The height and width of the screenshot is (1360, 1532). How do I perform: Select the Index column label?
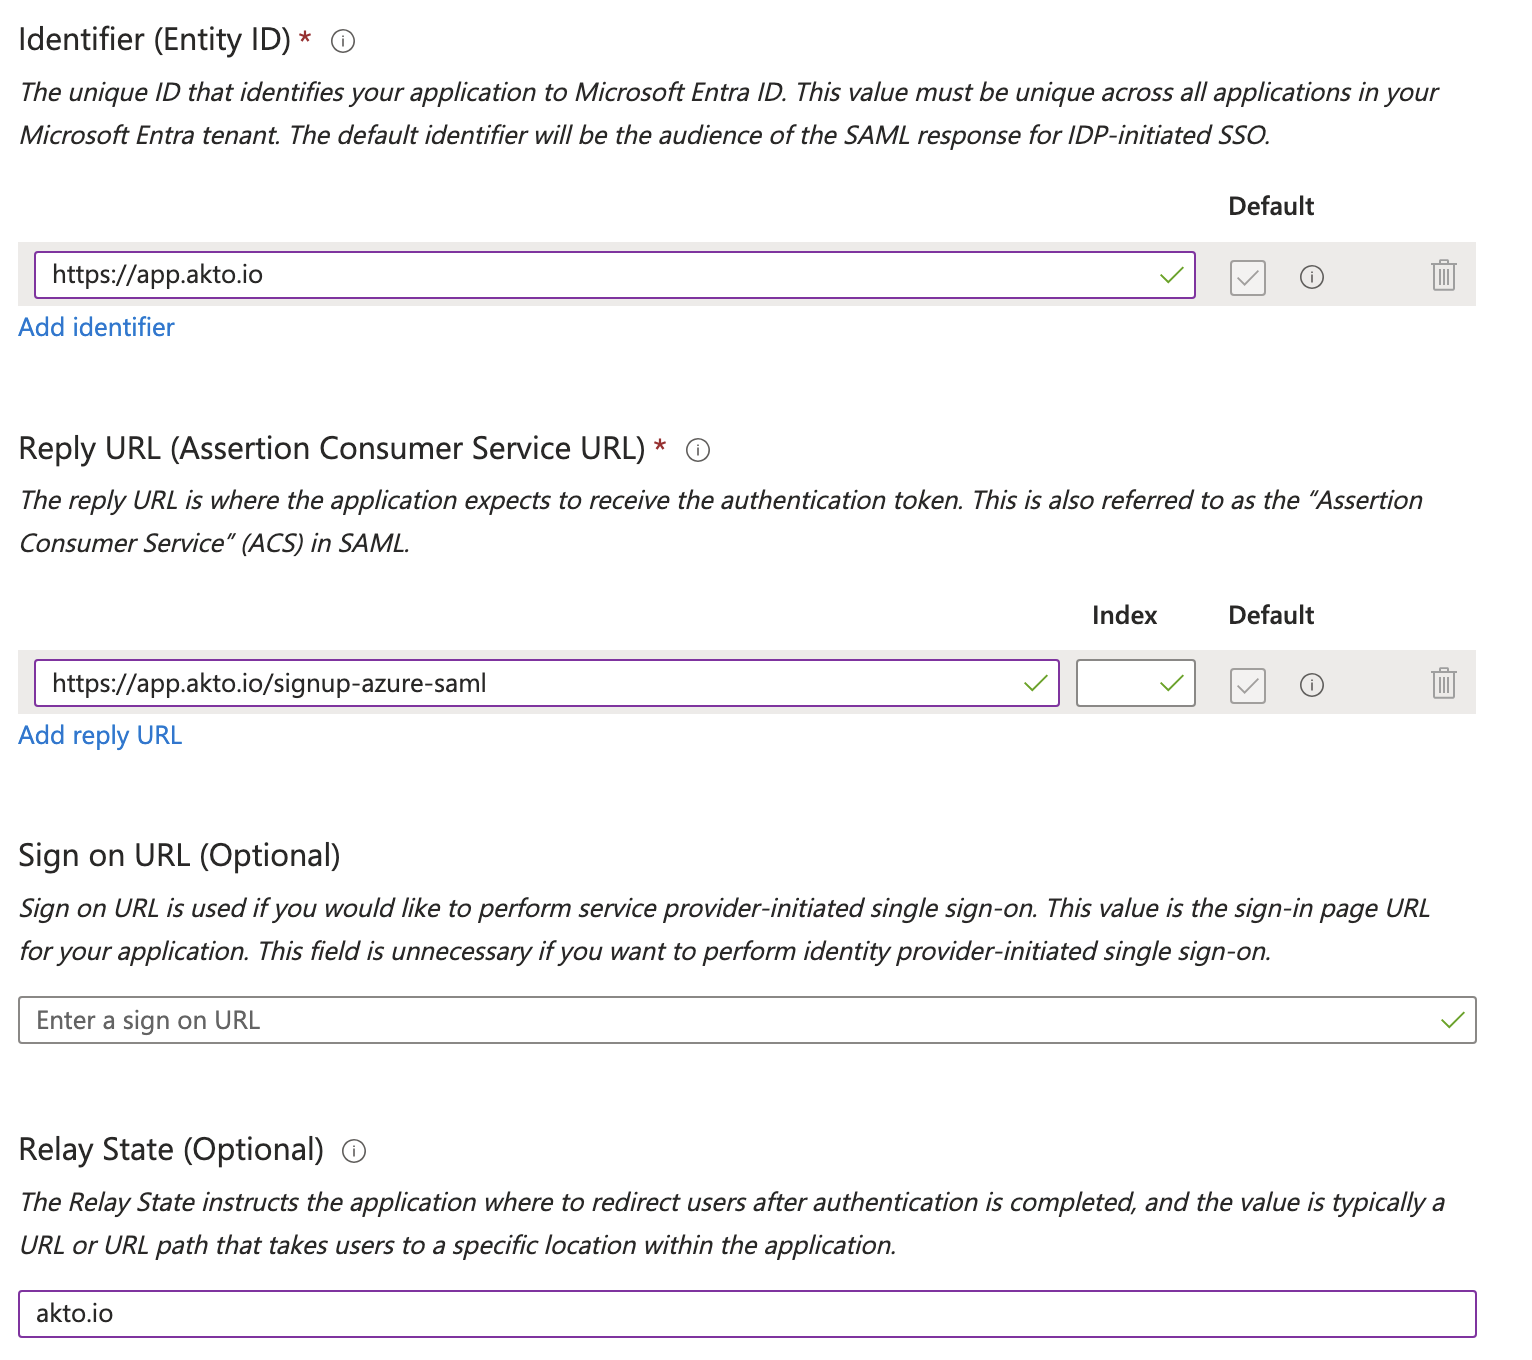(x=1125, y=615)
